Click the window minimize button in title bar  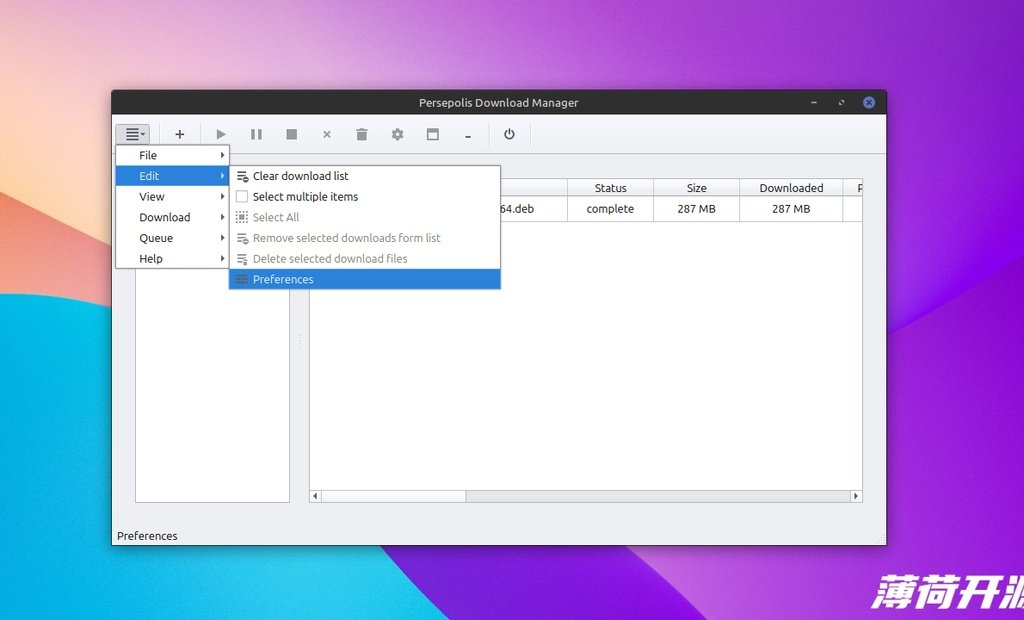(x=814, y=103)
